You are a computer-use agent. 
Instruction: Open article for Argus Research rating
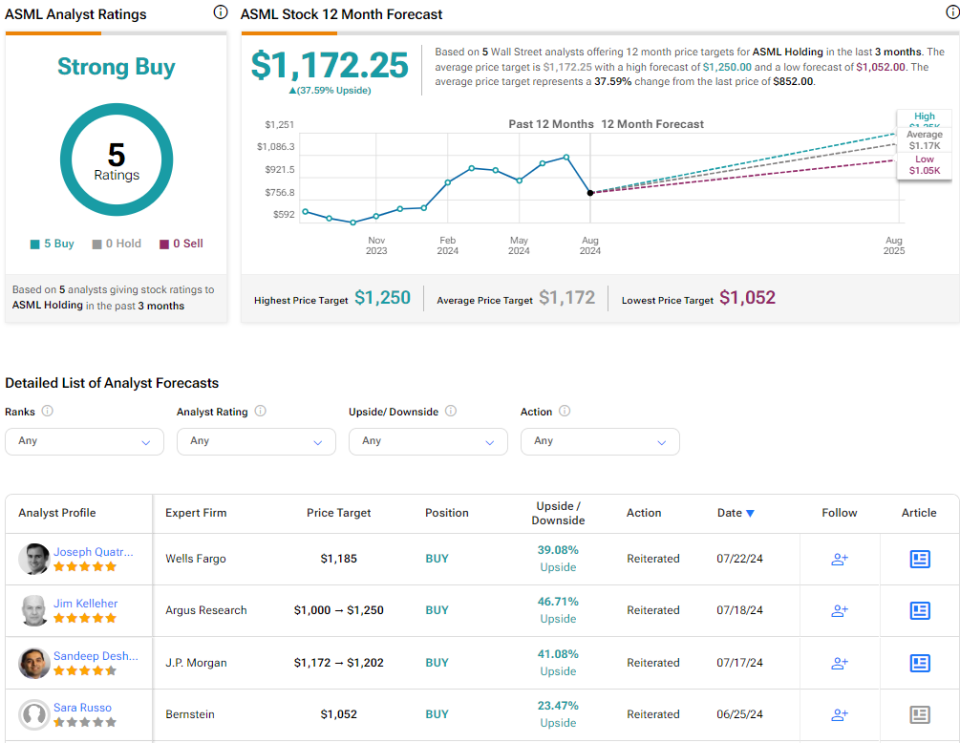tap(920, 610)
